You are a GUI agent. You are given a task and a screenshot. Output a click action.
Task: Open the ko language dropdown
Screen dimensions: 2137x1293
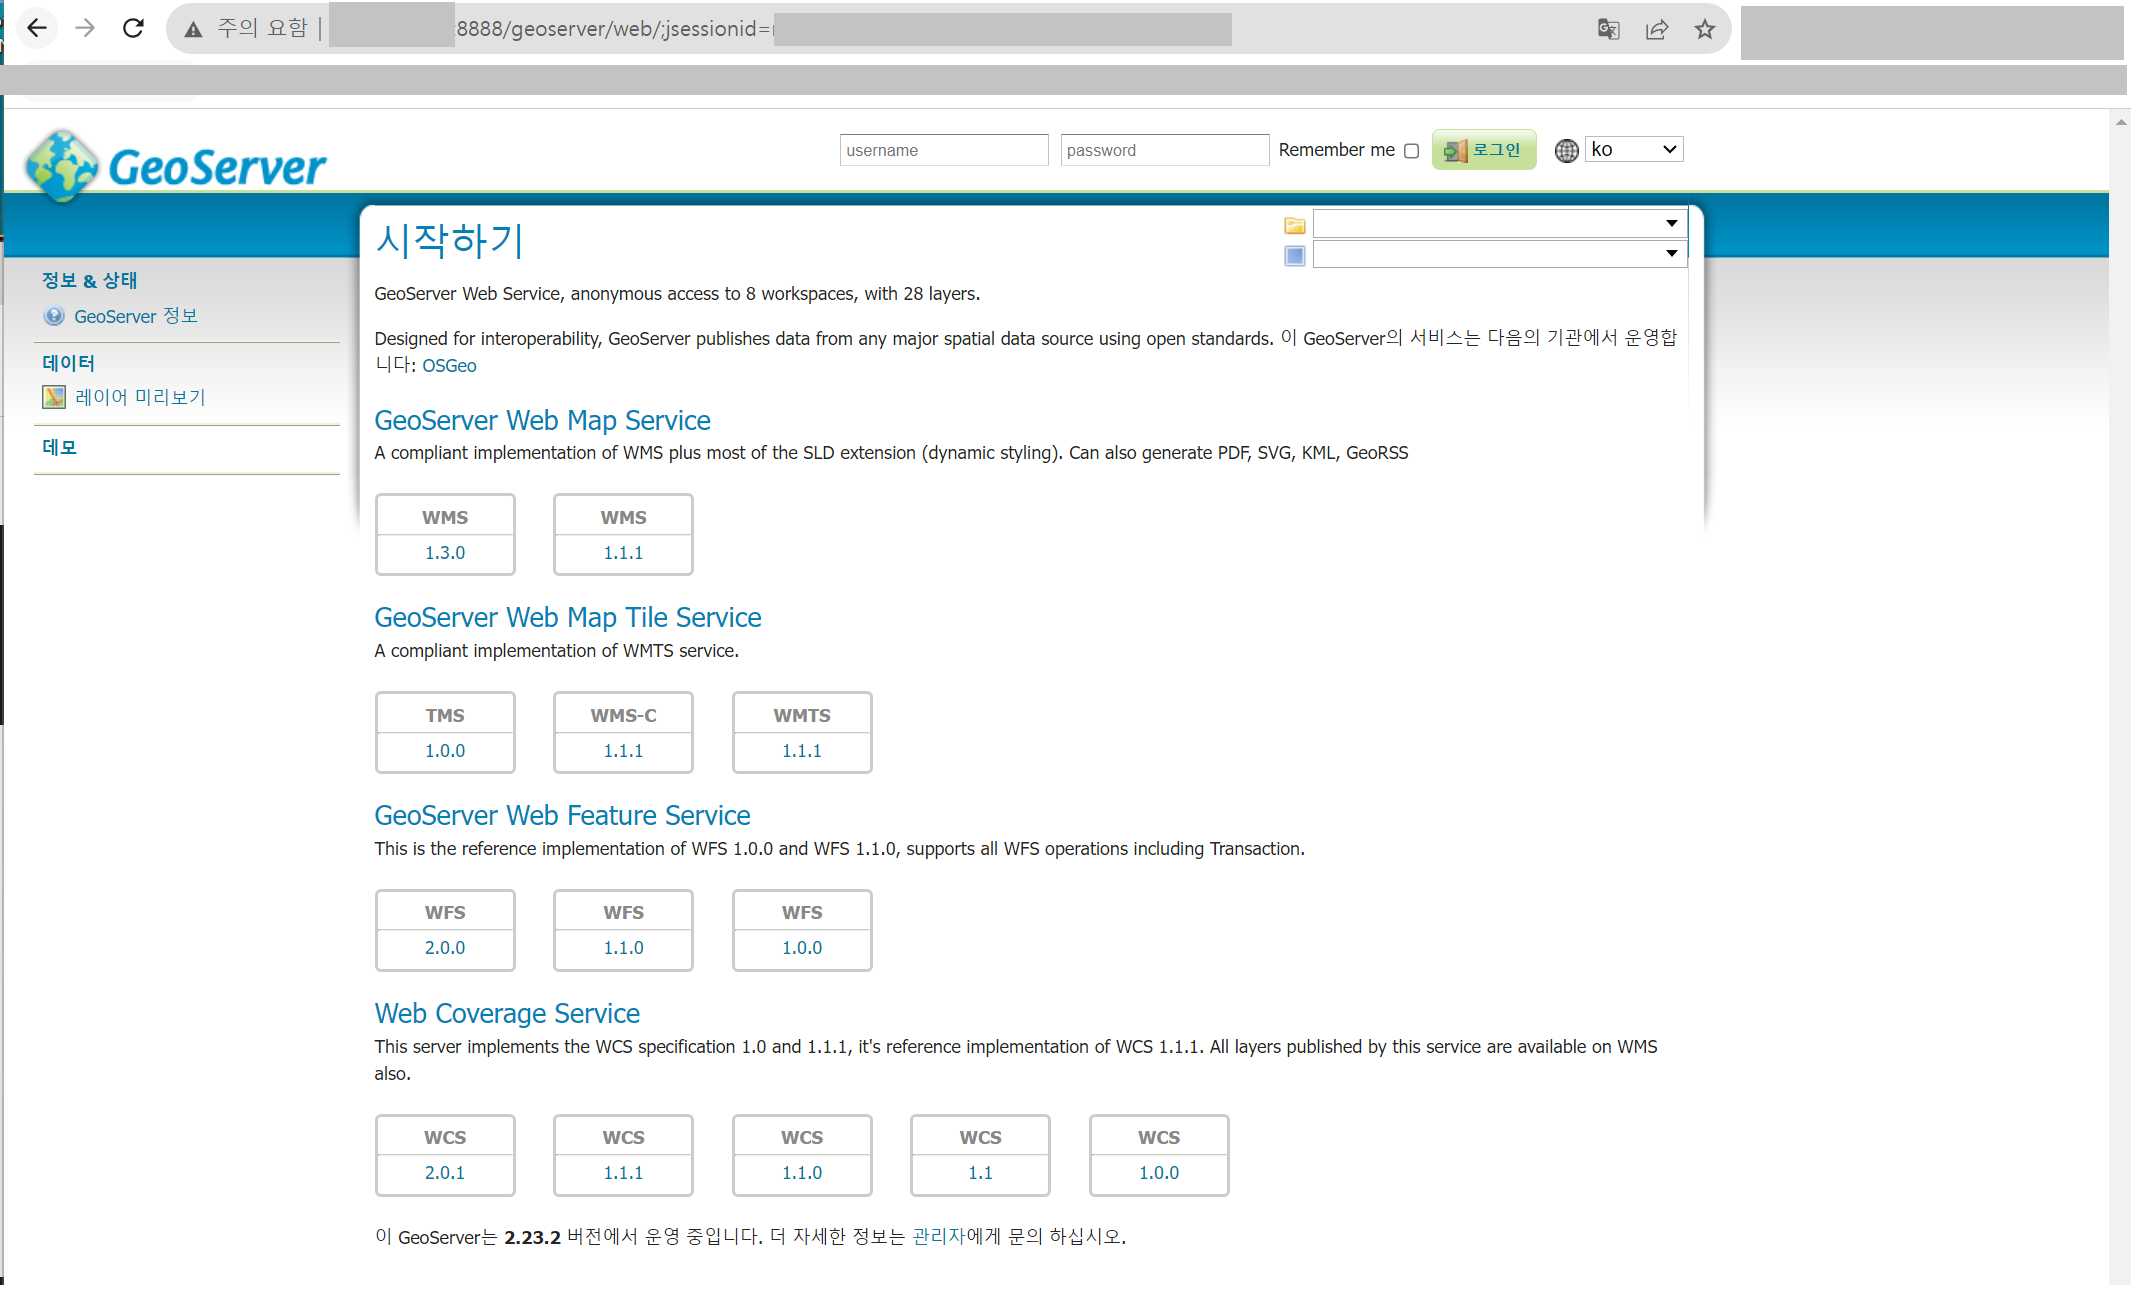tap(1633, 149)
